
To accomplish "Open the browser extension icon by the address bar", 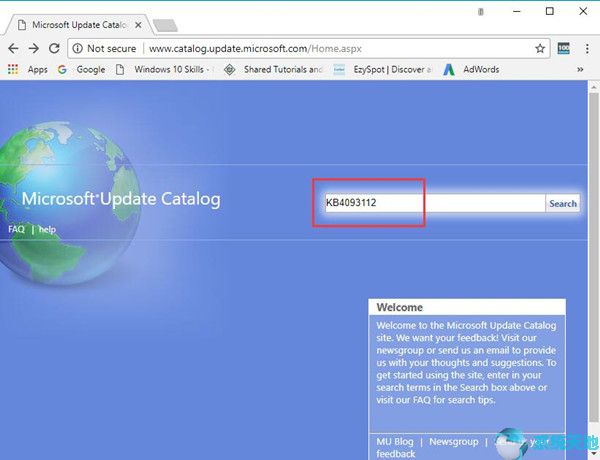I will coord(563,48).
